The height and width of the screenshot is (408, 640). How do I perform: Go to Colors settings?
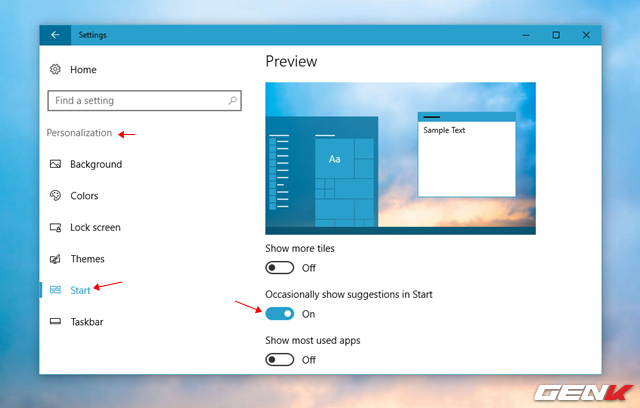click(84, 196)
